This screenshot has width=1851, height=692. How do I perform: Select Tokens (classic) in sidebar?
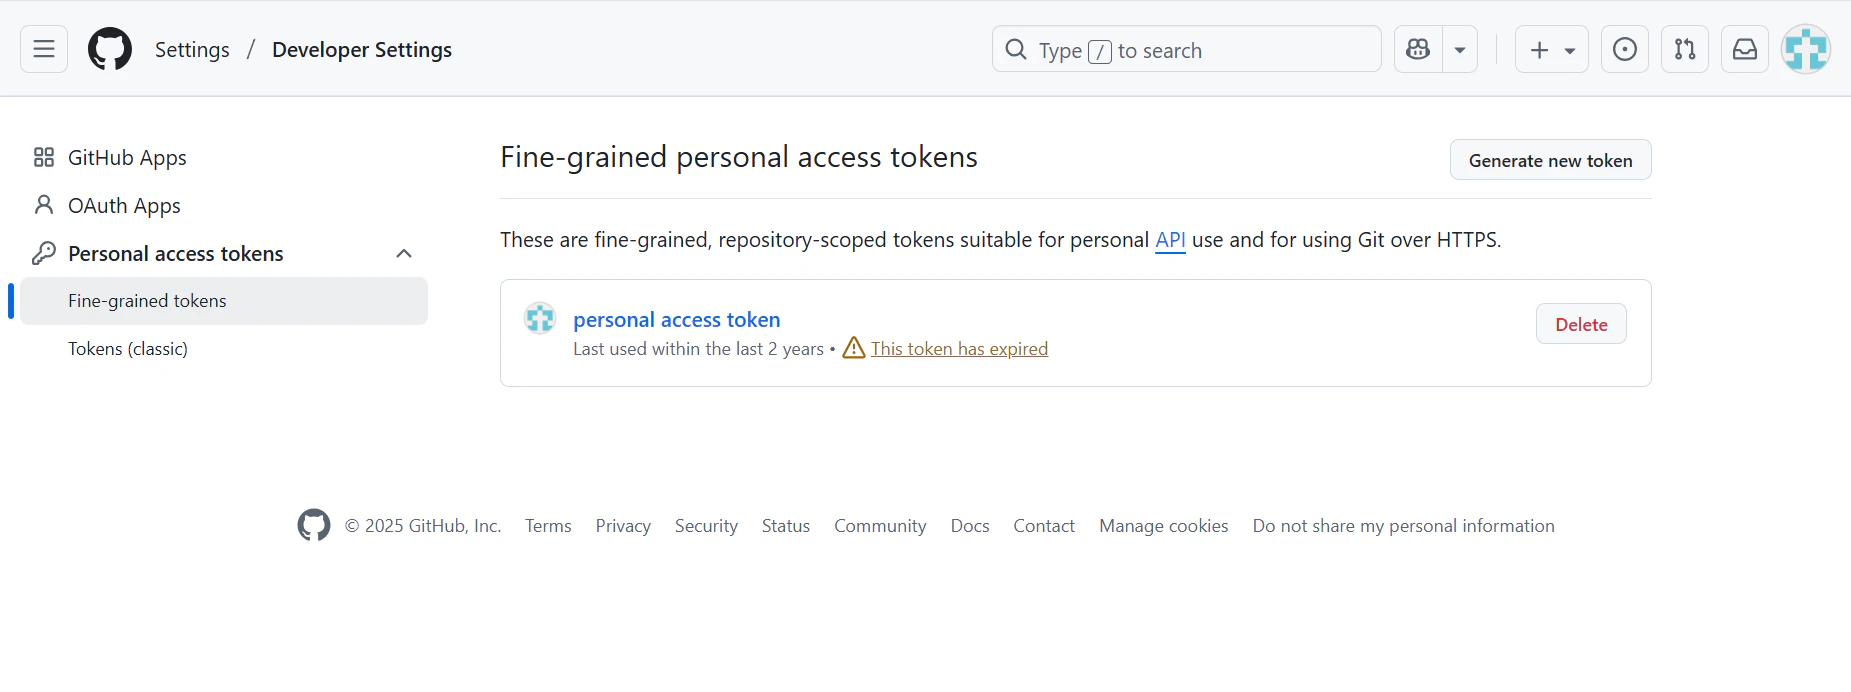point(128,349)
